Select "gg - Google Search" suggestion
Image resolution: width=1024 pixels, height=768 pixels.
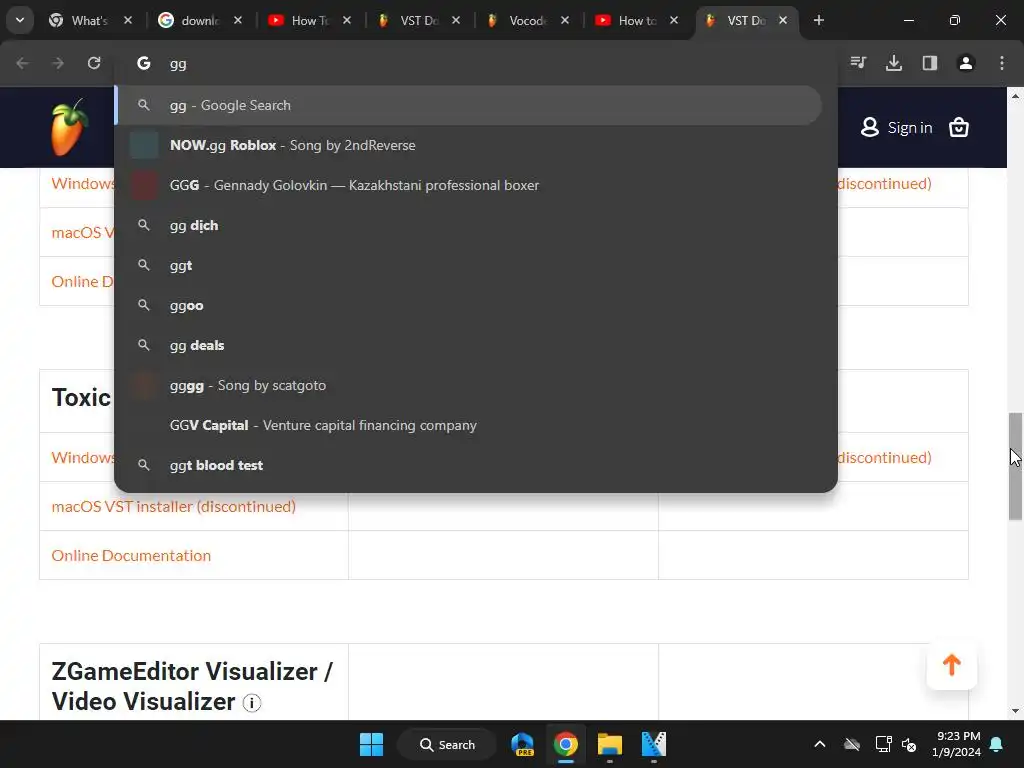(468, 105)
